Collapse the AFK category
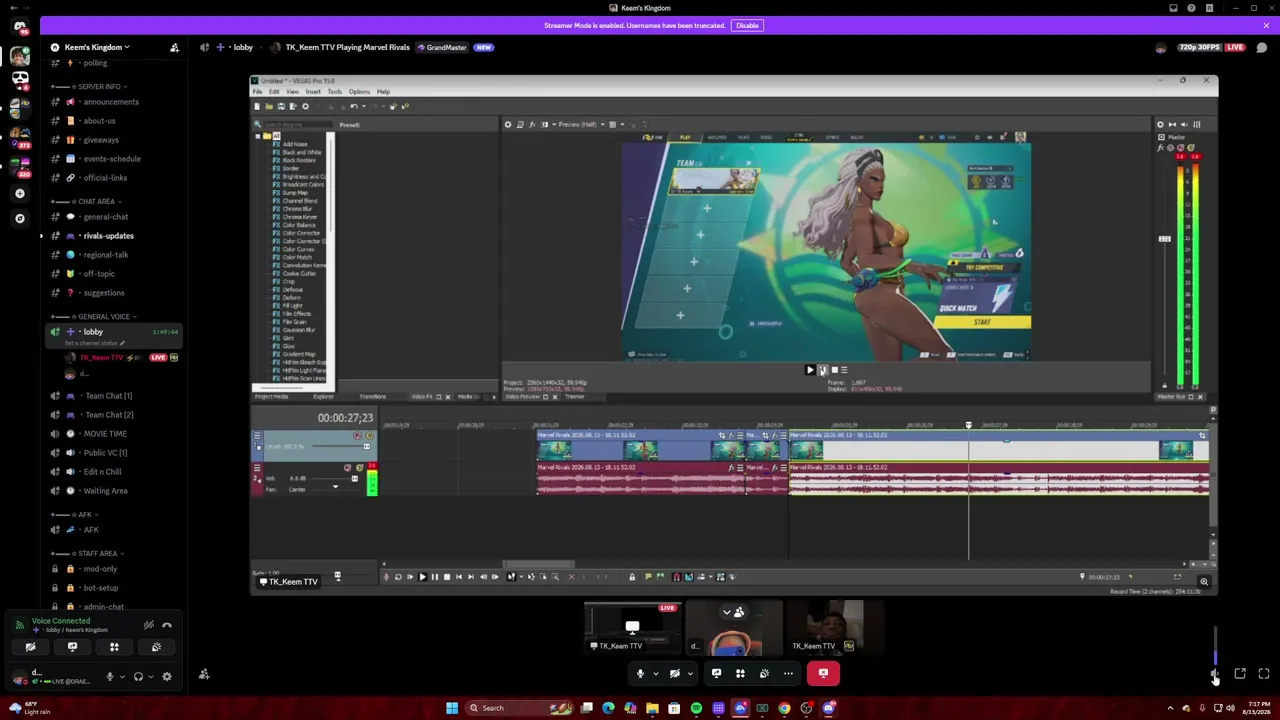This screenshot has height=720, width=1280. pyautogui.click(x=74, y=515)
